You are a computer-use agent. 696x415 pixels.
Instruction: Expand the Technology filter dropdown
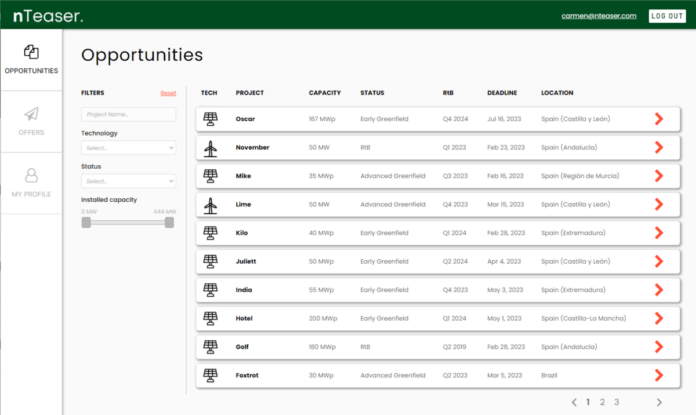[128, 147]
